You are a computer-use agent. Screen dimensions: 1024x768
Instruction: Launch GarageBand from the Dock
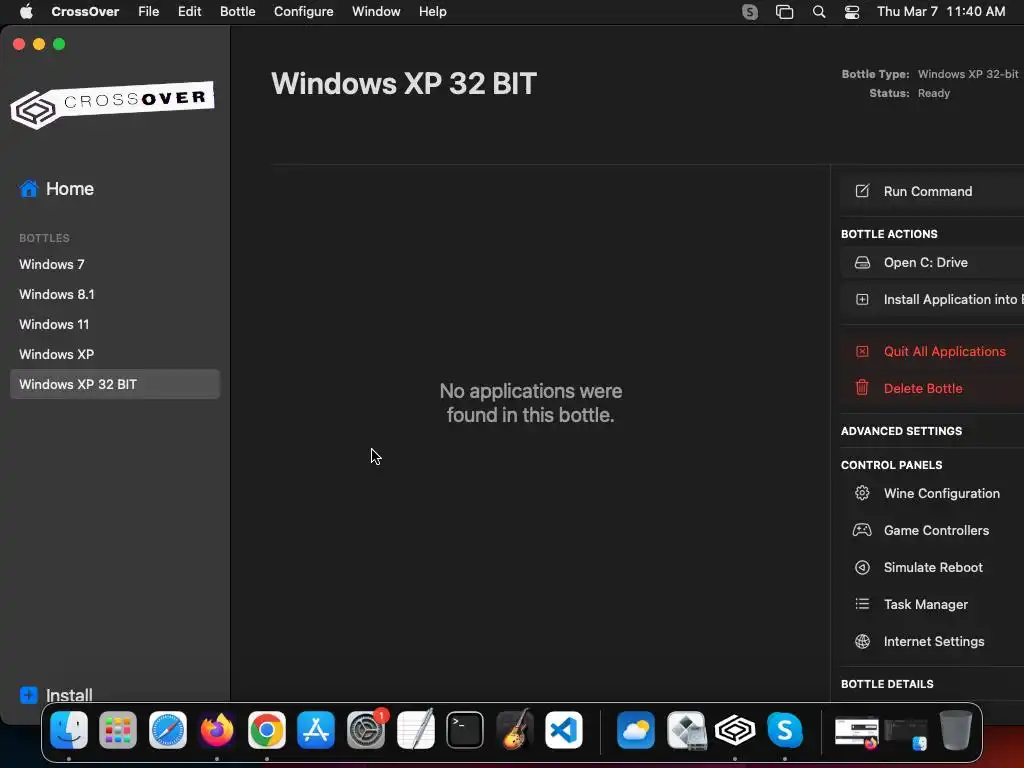pyautogui.click(x=515, y=729)
